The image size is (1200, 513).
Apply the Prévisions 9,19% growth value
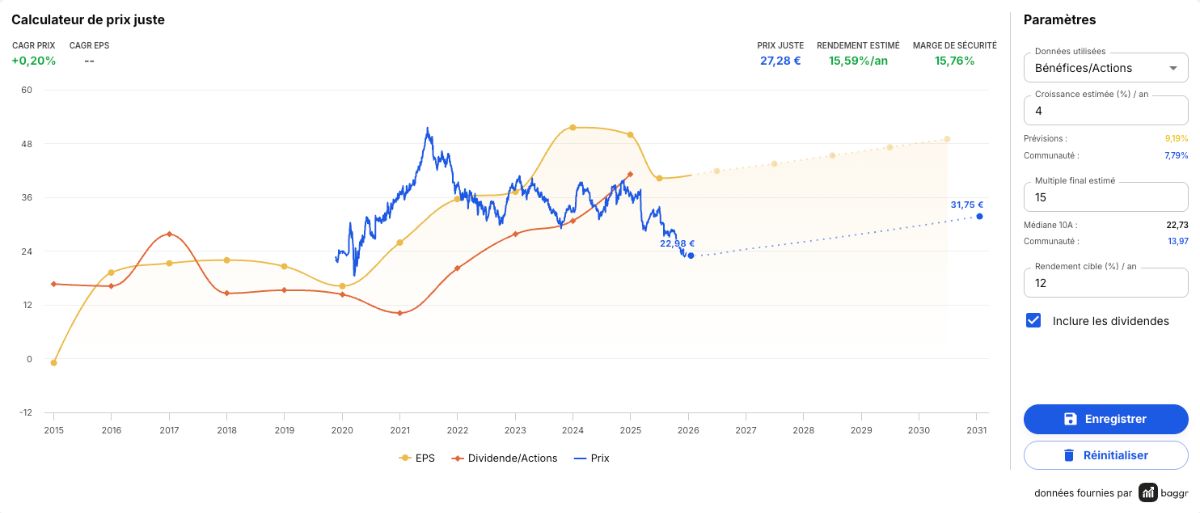coord(1175,138)
